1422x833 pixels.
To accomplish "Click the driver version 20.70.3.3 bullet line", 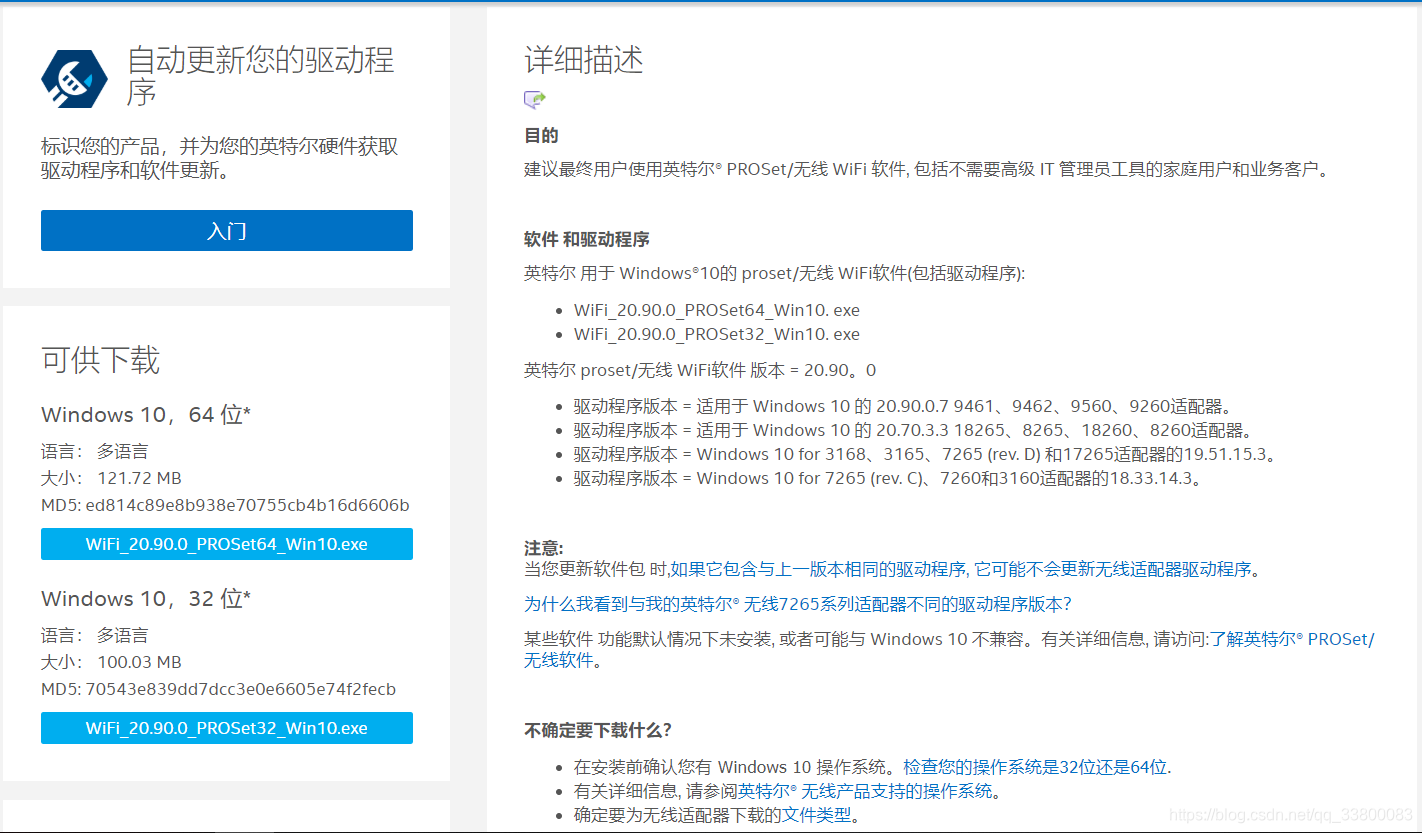I will 913,430.
